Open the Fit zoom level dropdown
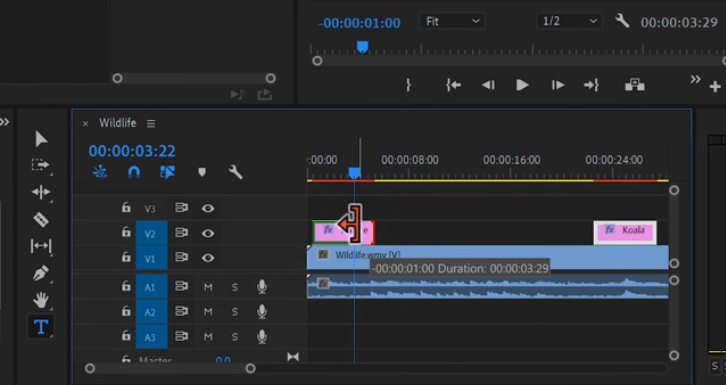 (452, 21)
